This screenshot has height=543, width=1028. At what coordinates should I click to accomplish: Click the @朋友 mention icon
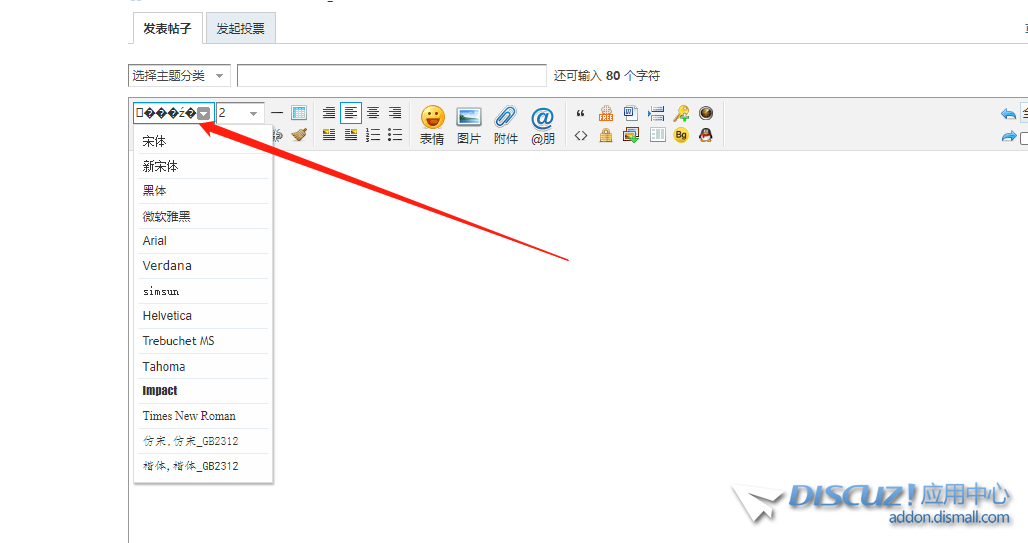(x=542, y=124)
